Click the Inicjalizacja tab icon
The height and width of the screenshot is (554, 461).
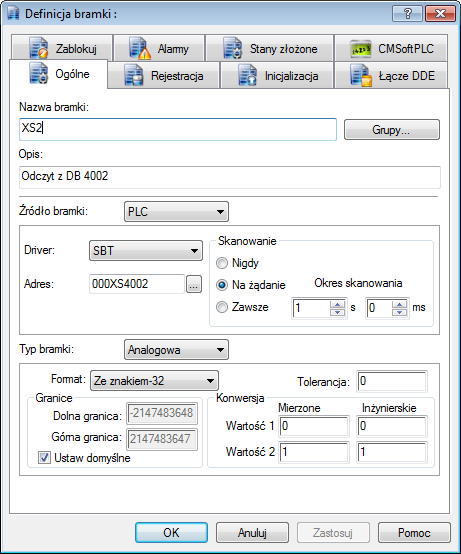248,75
